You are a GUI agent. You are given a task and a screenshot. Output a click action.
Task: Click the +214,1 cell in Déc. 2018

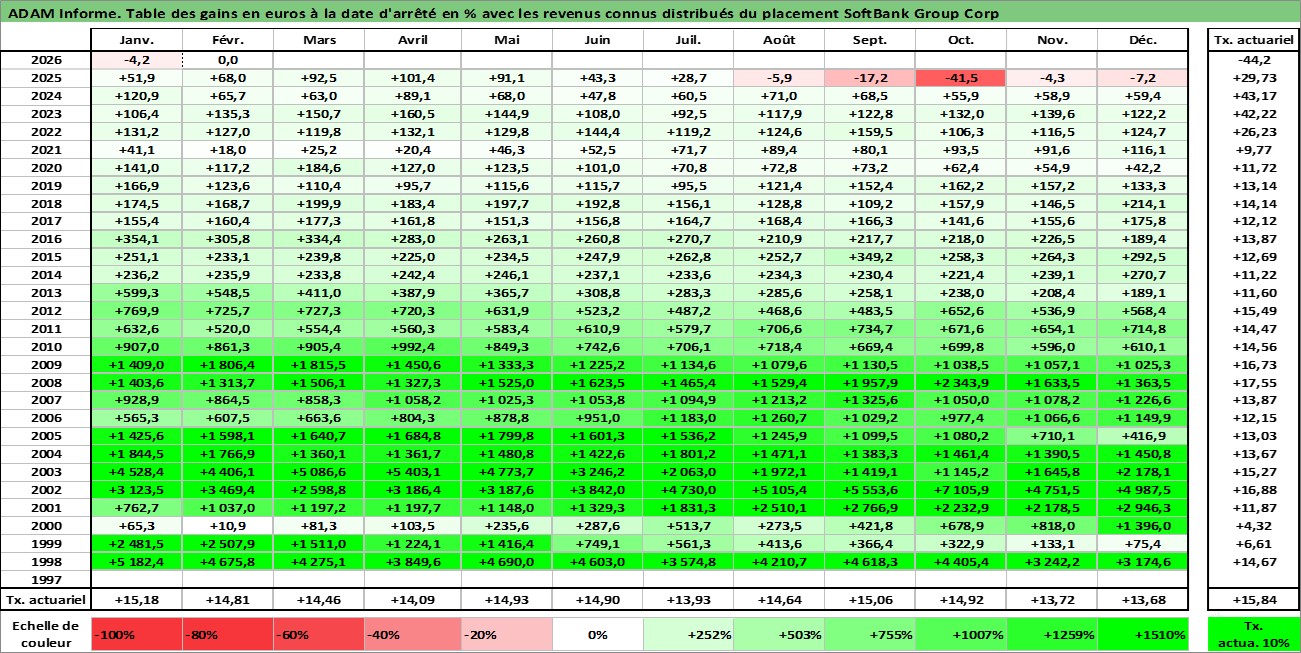tap(1144, 203)
